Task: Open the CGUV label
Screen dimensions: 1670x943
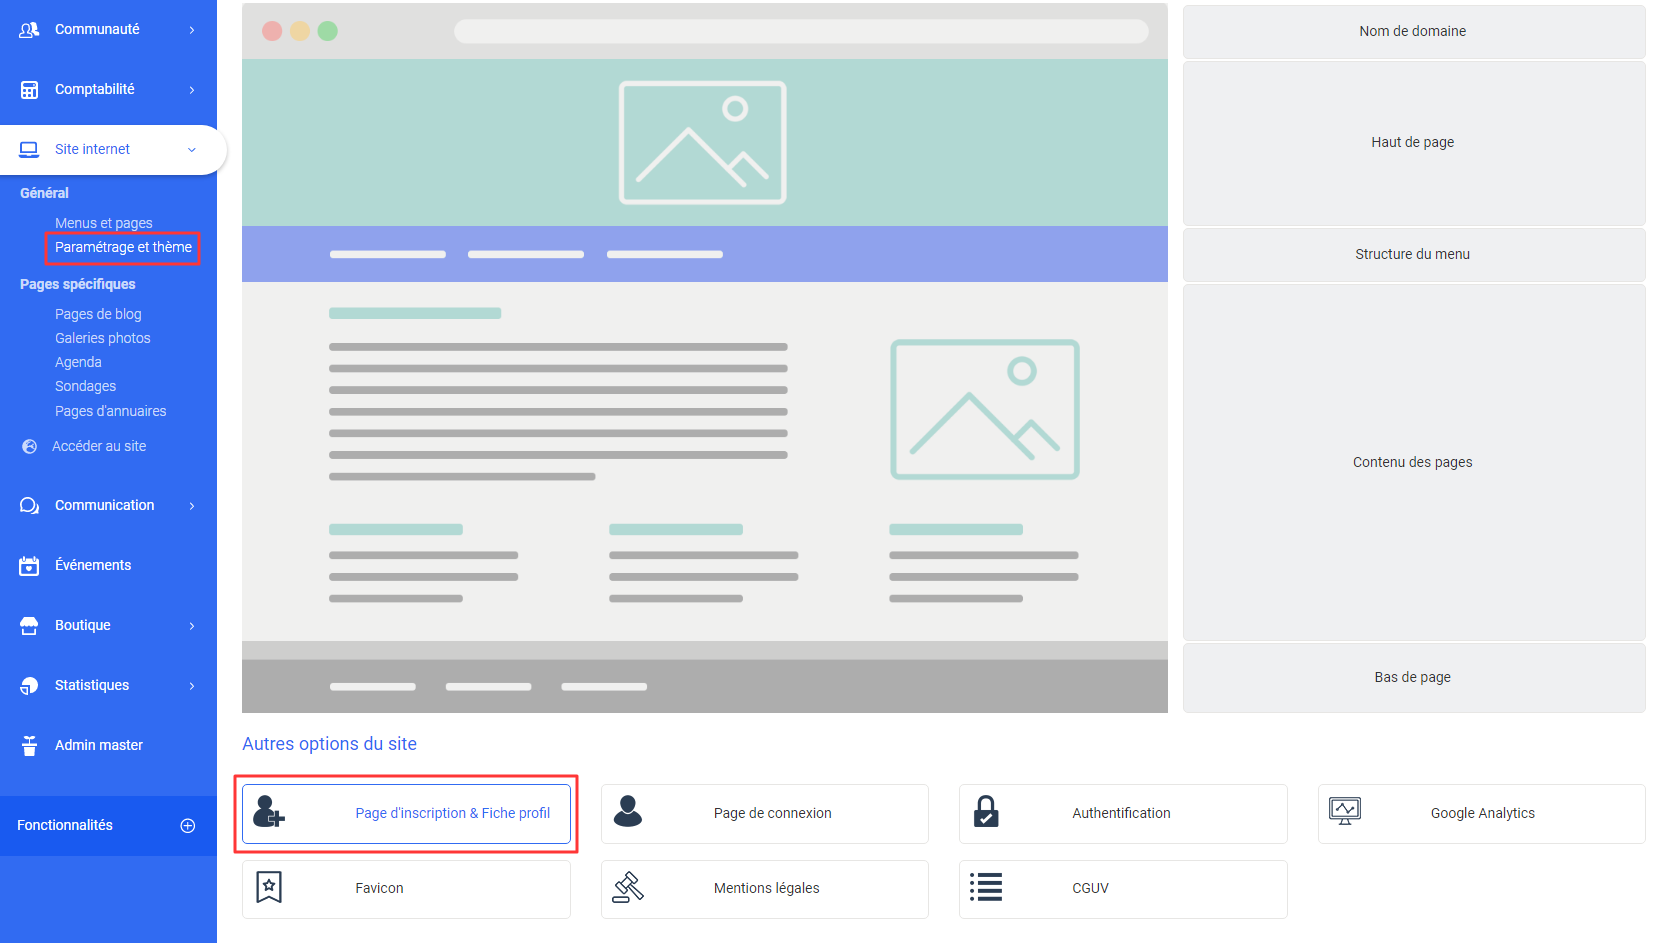Action: pyautogui.click(x=1091, y=888)
